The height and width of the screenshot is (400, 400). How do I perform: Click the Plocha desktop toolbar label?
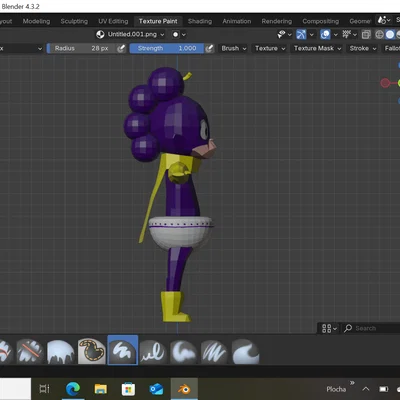click(x=336, y=389)
